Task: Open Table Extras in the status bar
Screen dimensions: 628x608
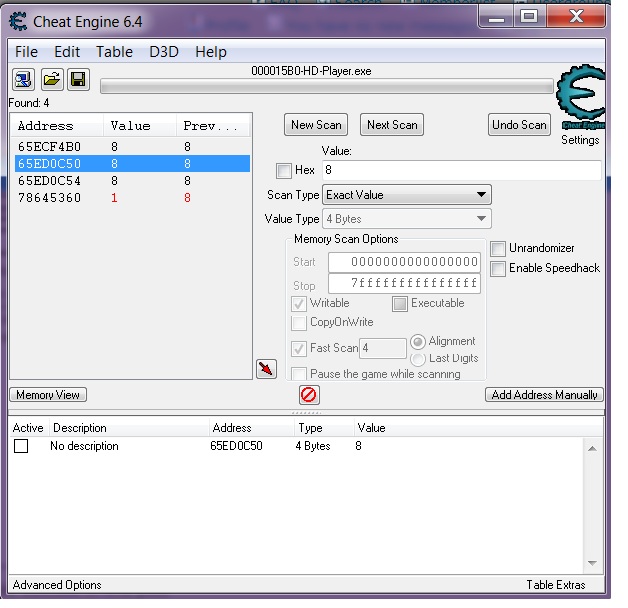Action: [556, 585]
